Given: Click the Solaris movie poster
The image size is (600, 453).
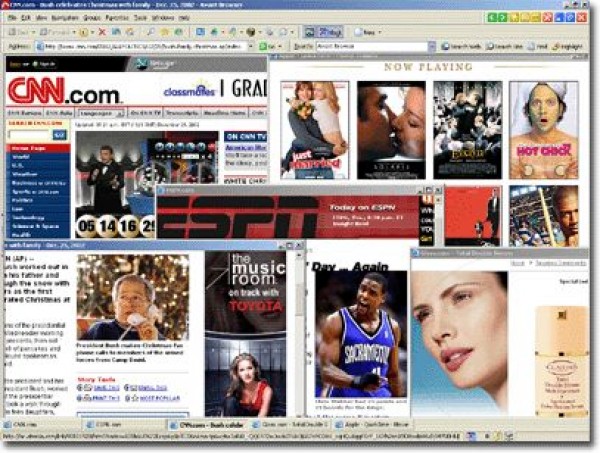Looking at the screenshot, I should coord(391,130).
